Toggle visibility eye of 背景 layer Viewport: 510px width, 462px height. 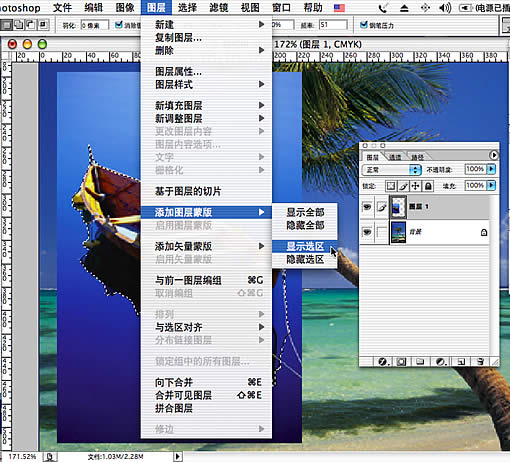[x=367, y=232]
